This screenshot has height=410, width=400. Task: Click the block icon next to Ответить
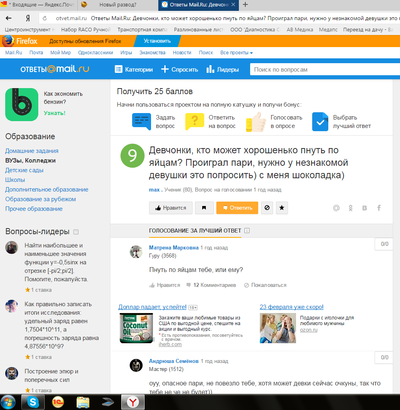pos(267,208)
